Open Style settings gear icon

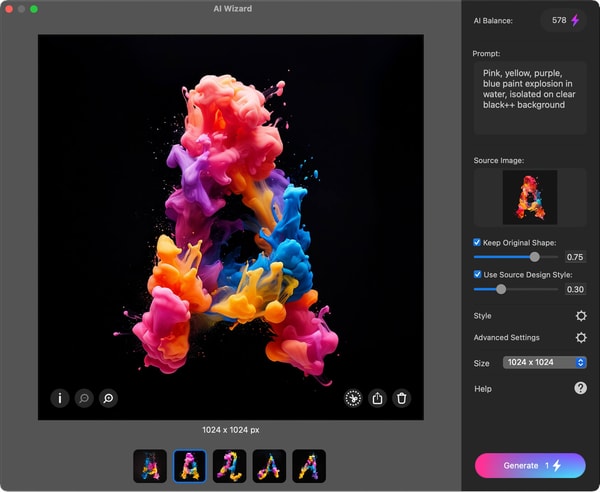581,316
